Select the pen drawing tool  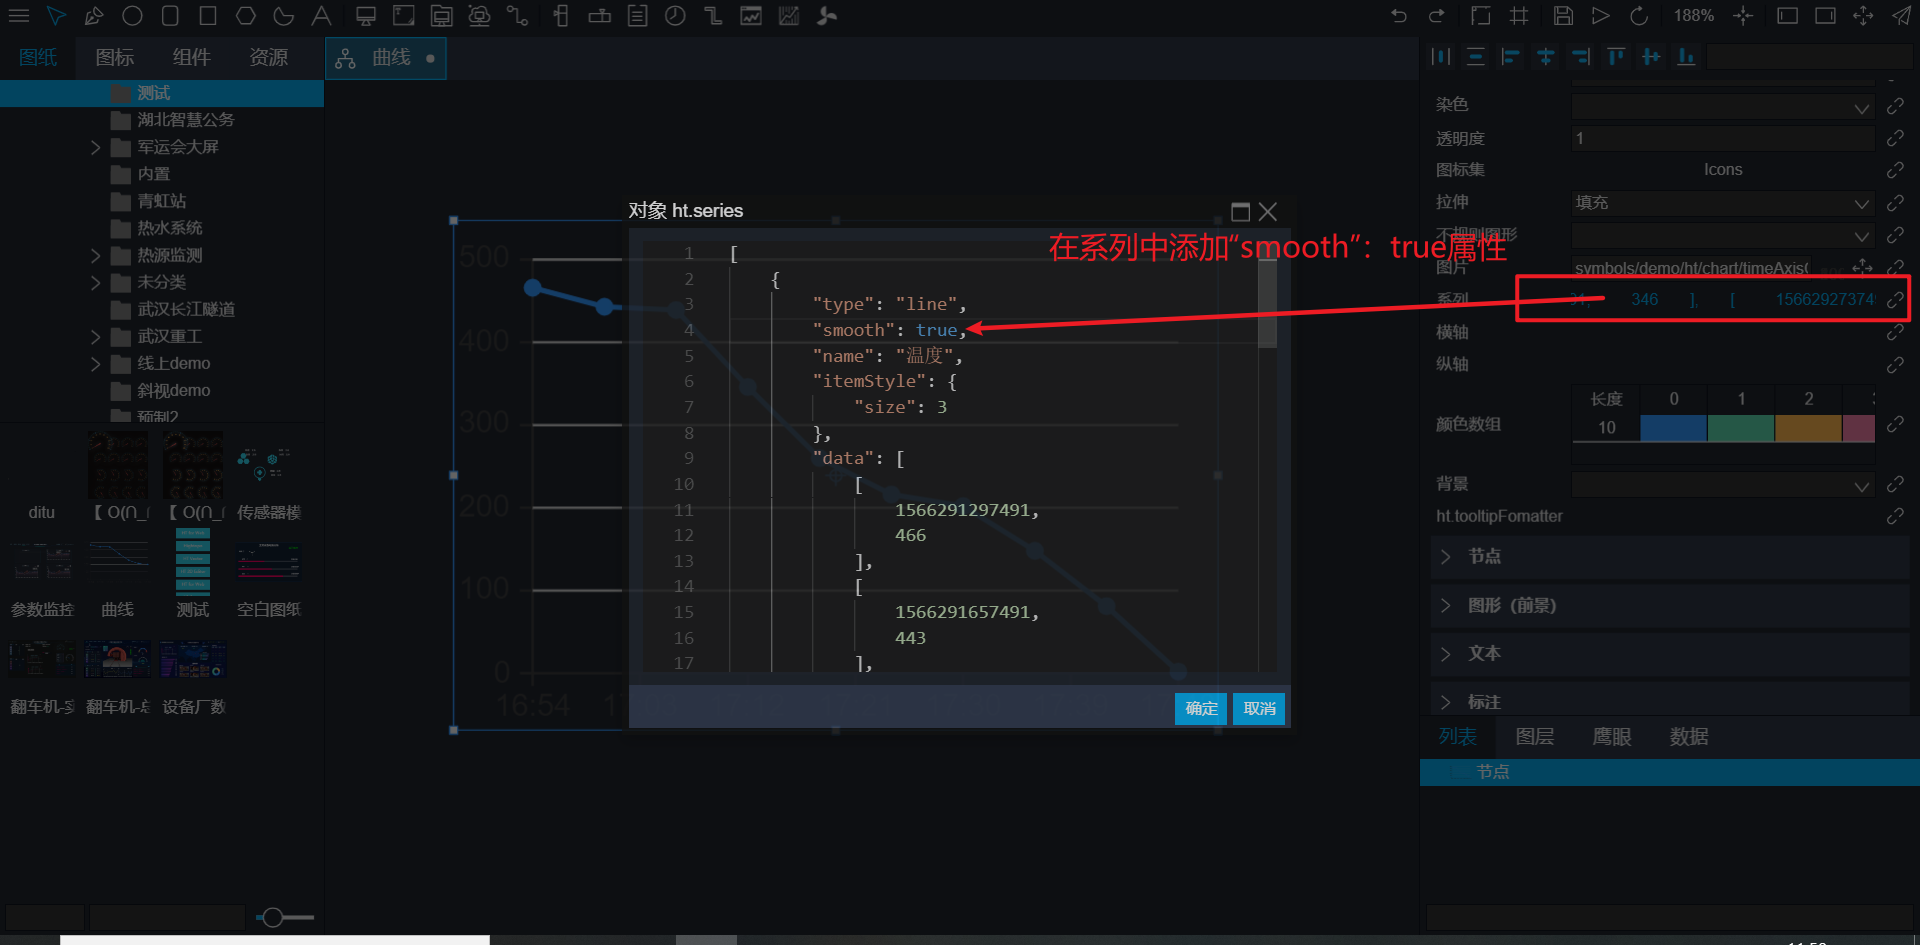(94, 16)
